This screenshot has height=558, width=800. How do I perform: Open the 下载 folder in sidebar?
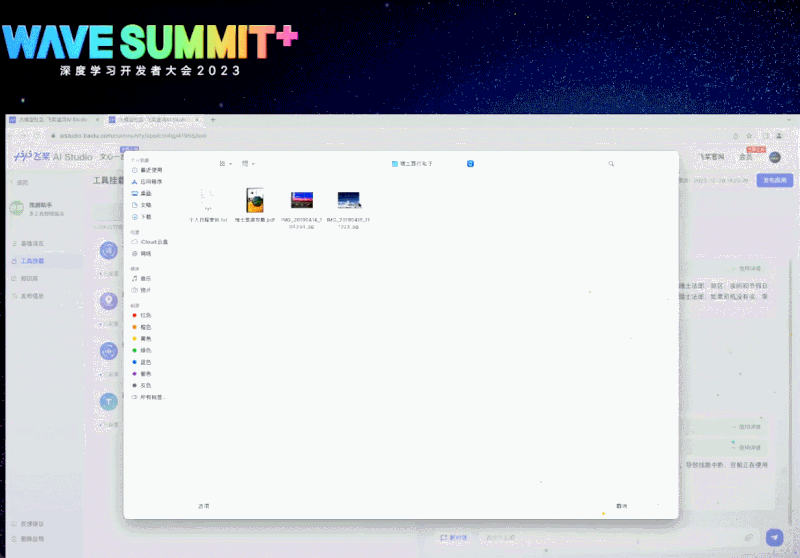click(x=146, y=216)
